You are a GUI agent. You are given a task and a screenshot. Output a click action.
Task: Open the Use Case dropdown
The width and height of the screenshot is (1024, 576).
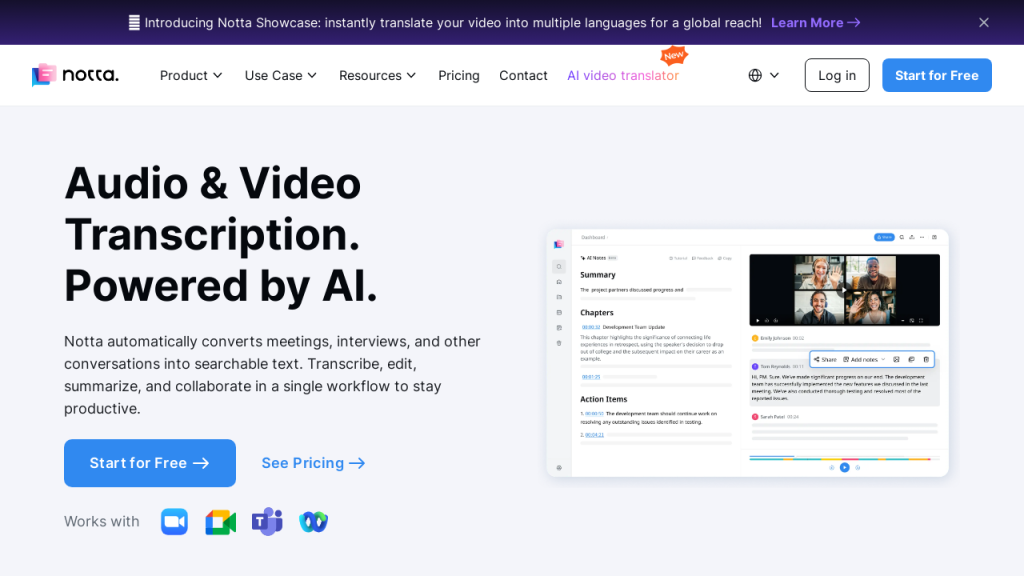280,75
